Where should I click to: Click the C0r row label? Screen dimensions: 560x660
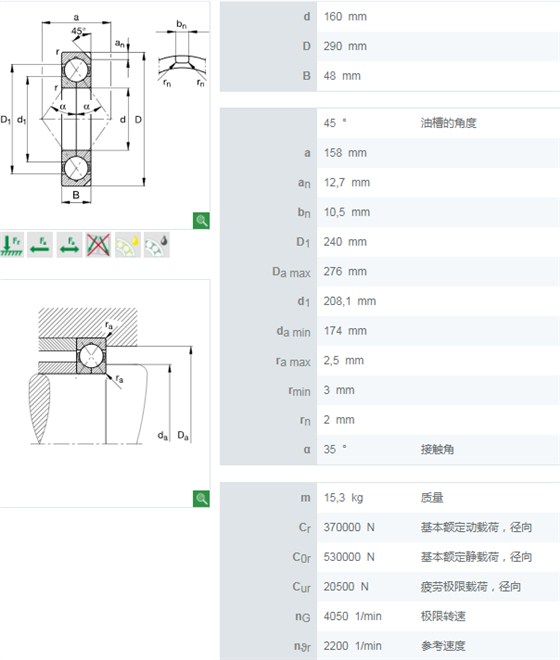(x=301, y=558)
